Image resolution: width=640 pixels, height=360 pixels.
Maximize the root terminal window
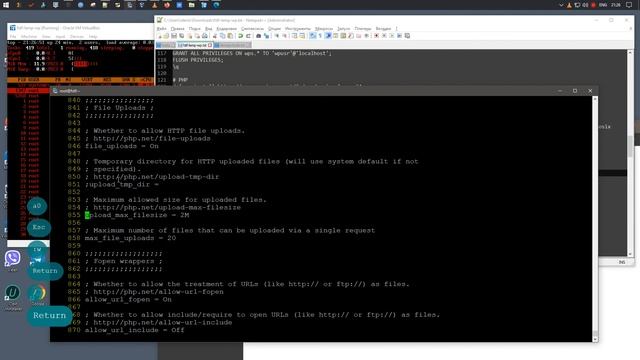[x=575, y=91]
